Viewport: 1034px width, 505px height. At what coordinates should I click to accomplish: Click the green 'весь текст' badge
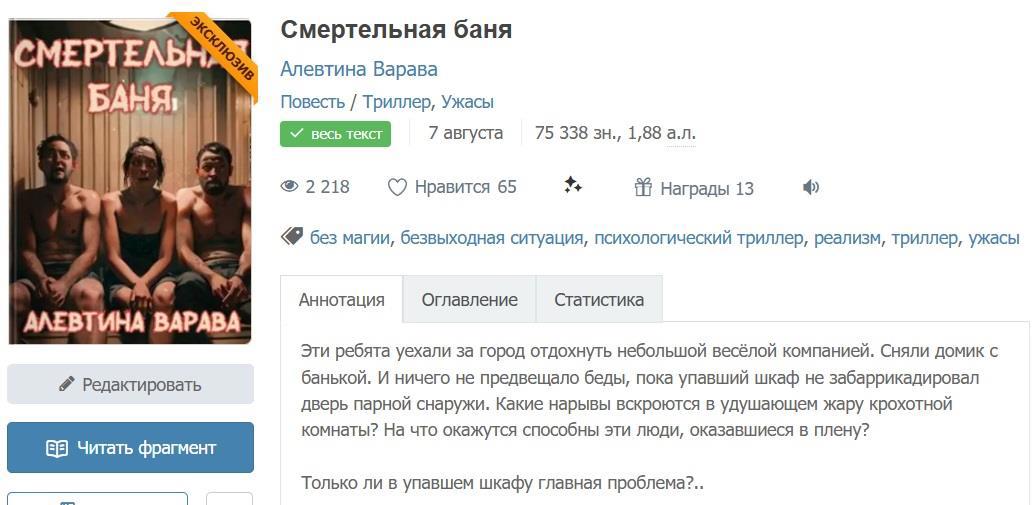click(335, 134)
